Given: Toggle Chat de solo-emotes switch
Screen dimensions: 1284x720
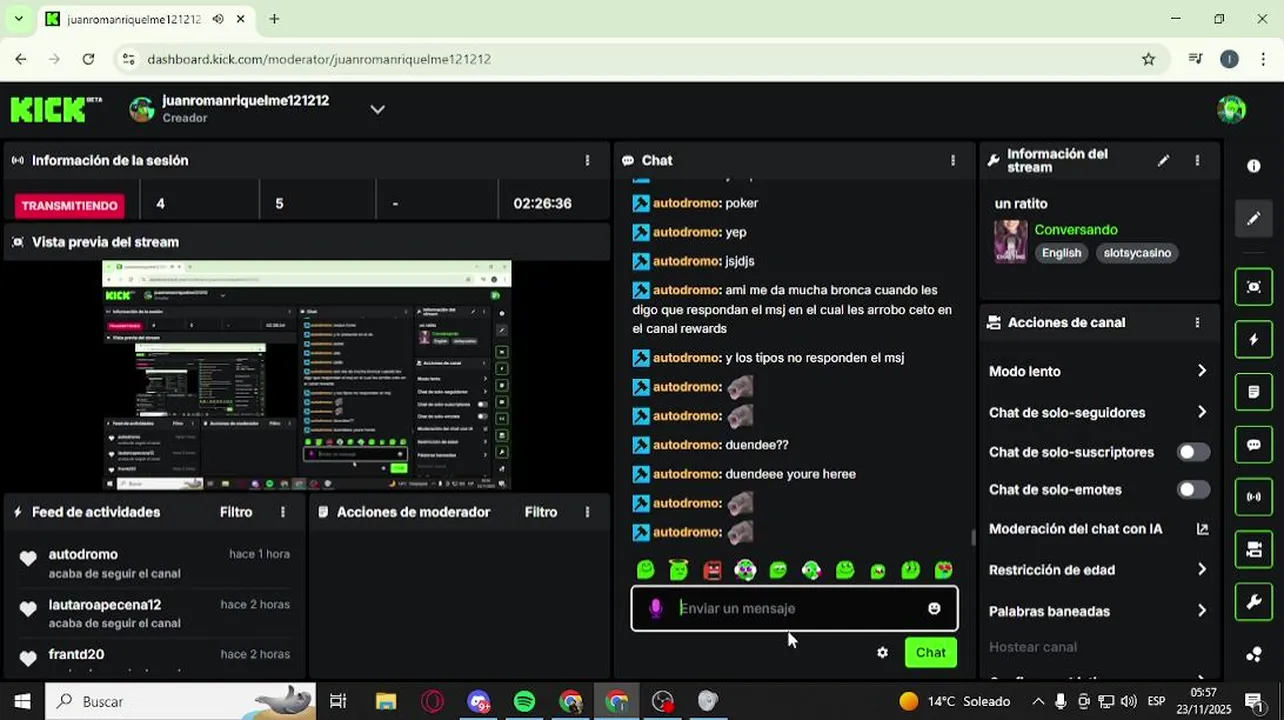Looking at the screenshot, I should 1193,490.
